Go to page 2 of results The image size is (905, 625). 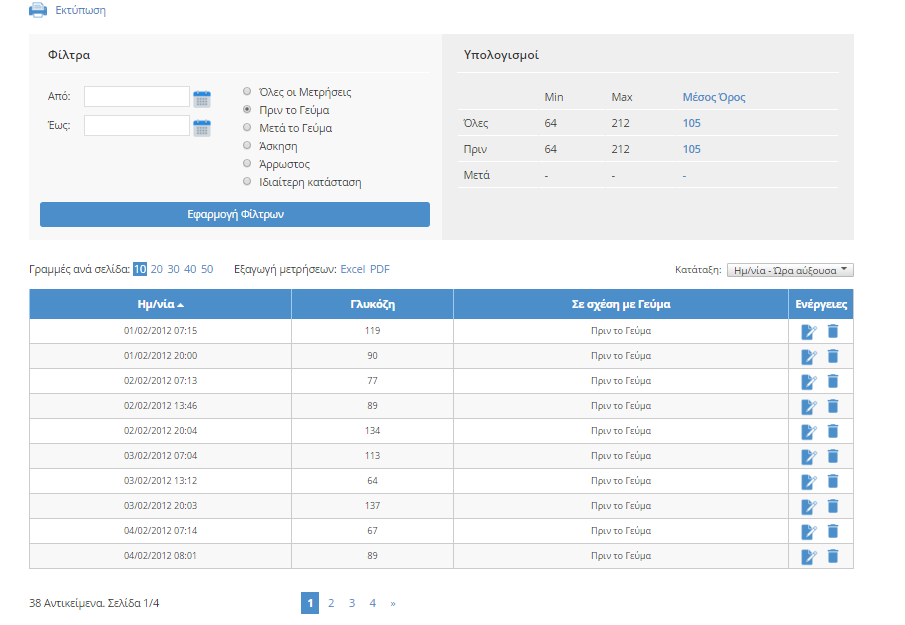tap(331, 603)
